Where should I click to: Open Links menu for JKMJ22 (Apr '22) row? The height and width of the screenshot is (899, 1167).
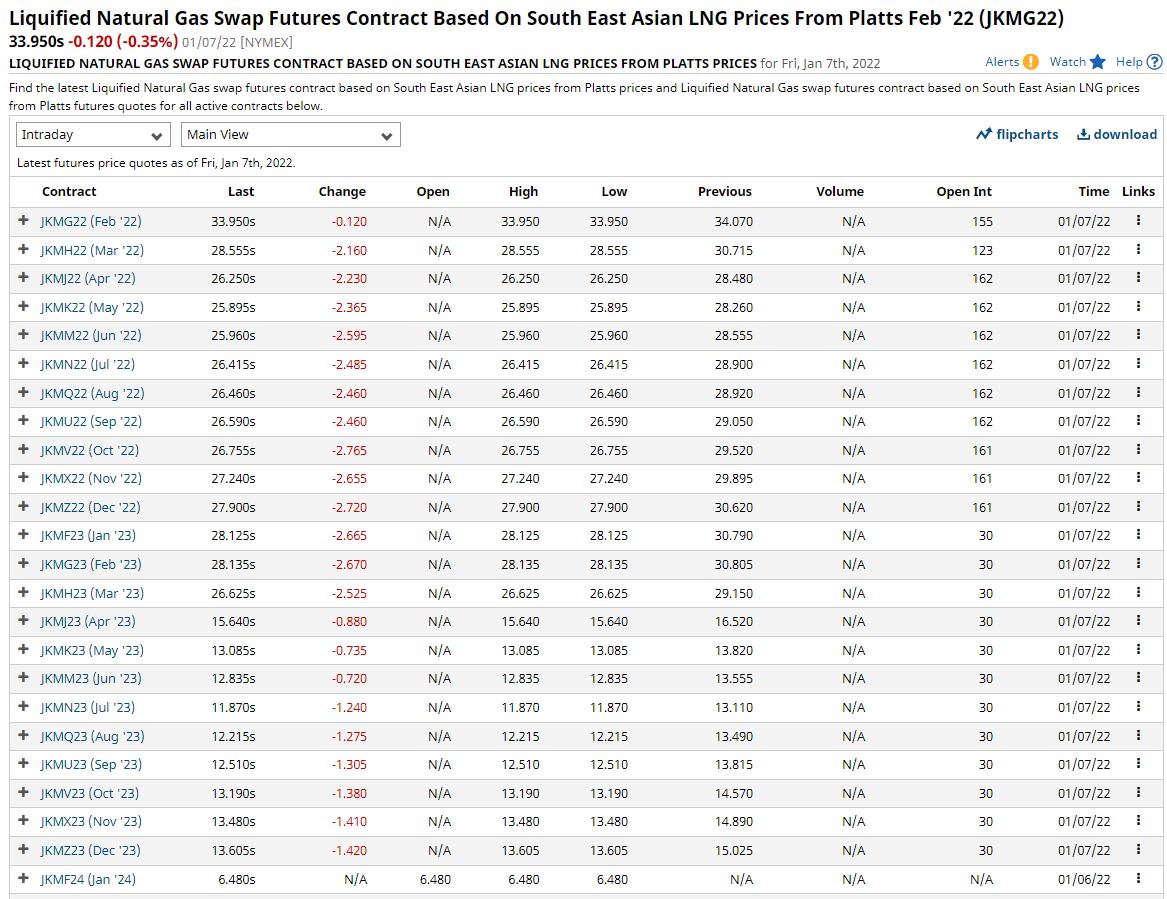pos(1138,278)
